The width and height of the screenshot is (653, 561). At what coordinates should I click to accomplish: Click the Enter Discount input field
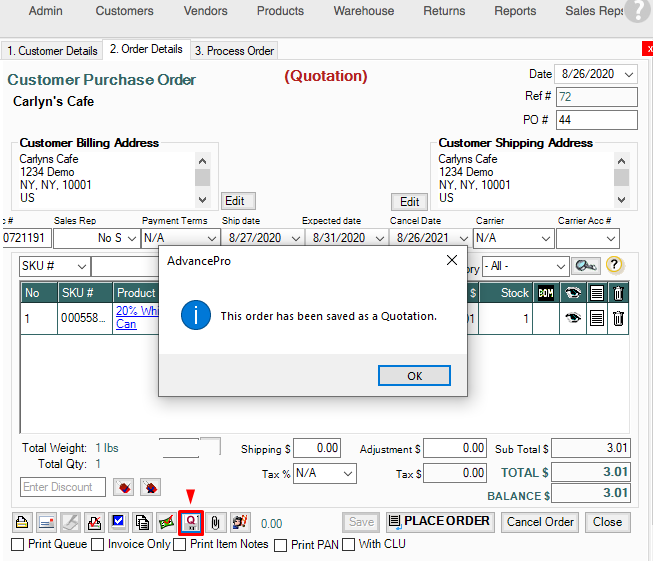[62, 487]
